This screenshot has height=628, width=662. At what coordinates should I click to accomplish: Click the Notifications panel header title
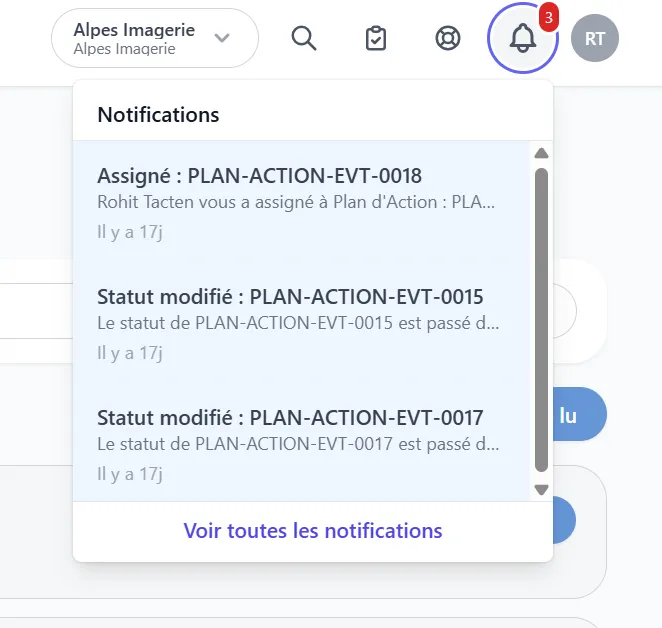click(x=158, y=114)
